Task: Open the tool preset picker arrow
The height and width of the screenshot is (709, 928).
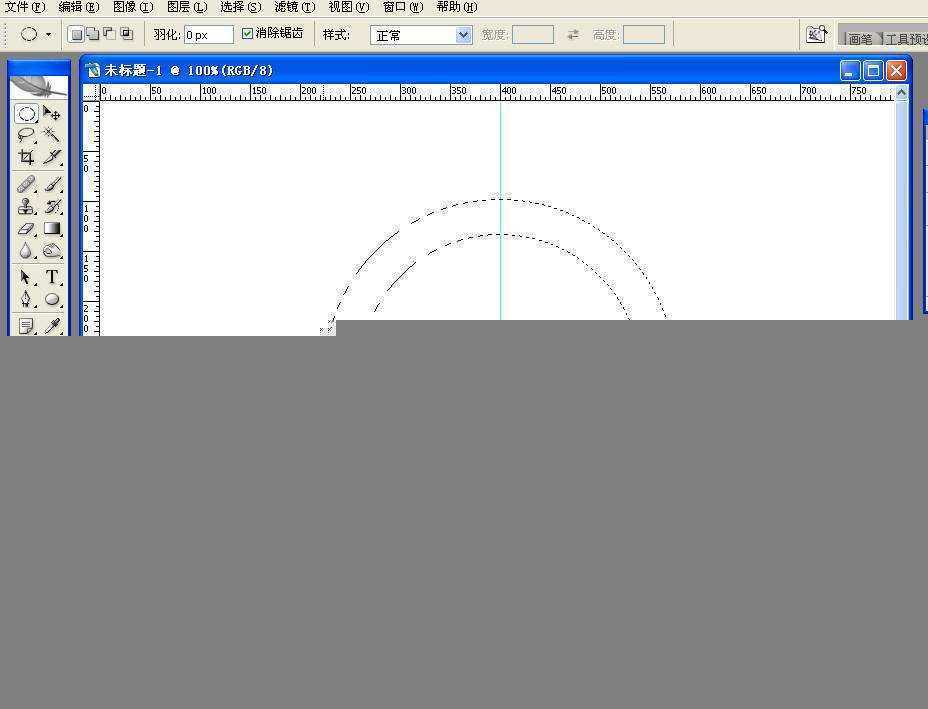Action: tap(49, 34)
